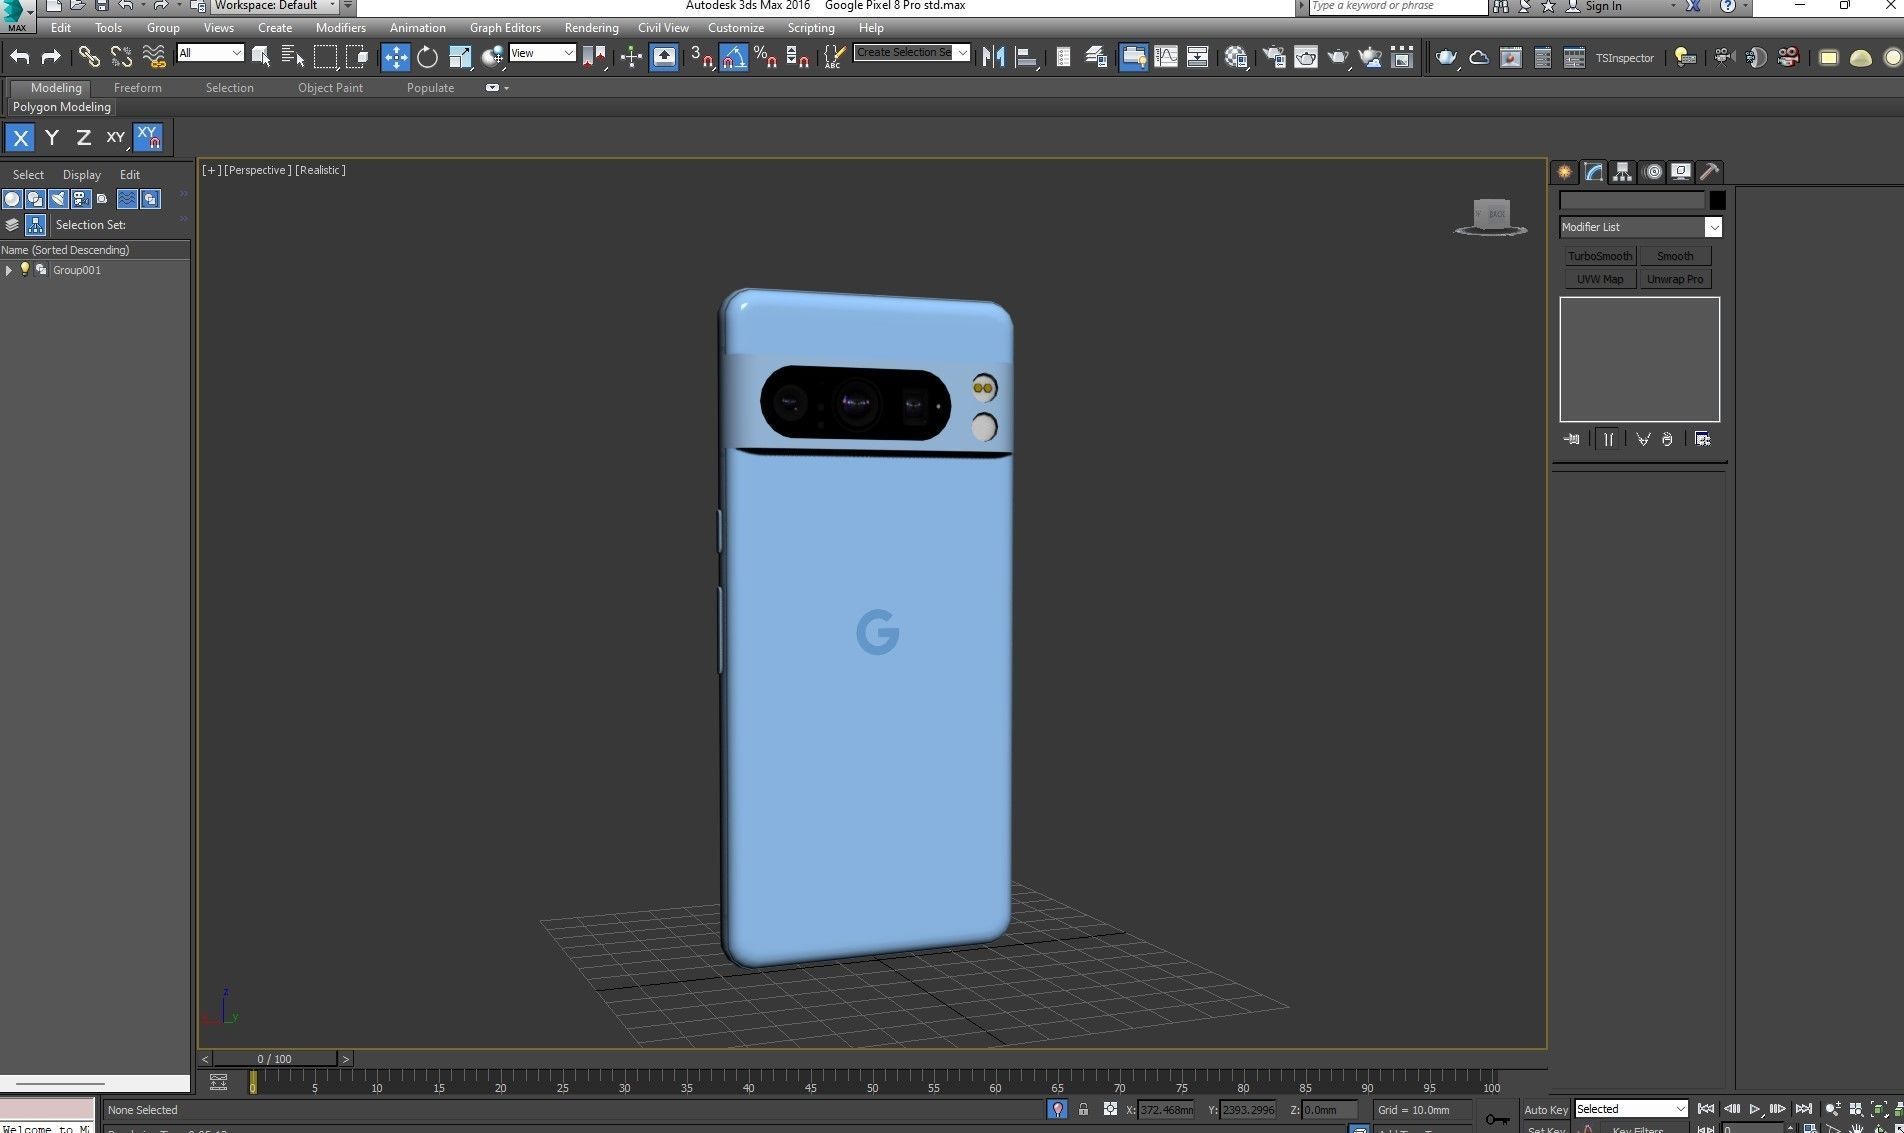Click Play Animation button
Screen dimensions: 1904x1133
pyautogui.click(x=1754, y=1109)
